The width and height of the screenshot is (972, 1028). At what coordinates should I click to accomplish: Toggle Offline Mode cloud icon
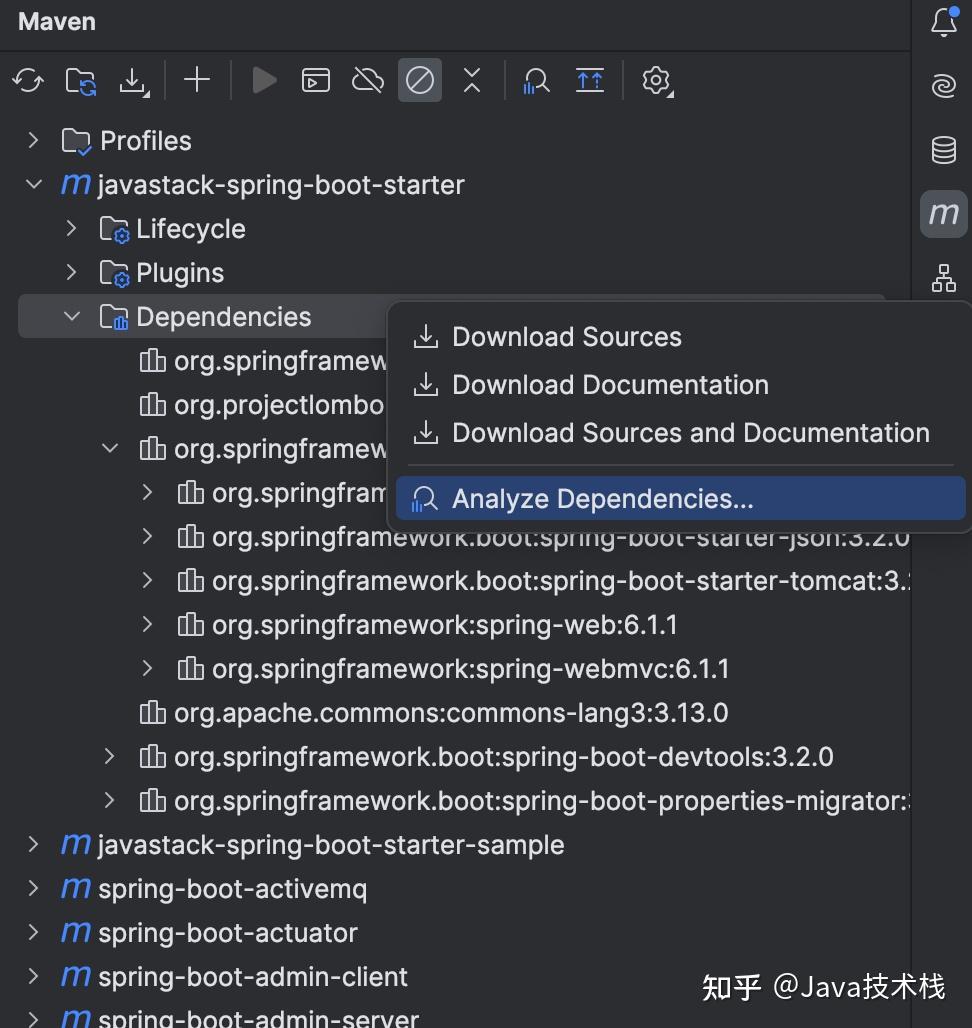click(x=368, y=80)
